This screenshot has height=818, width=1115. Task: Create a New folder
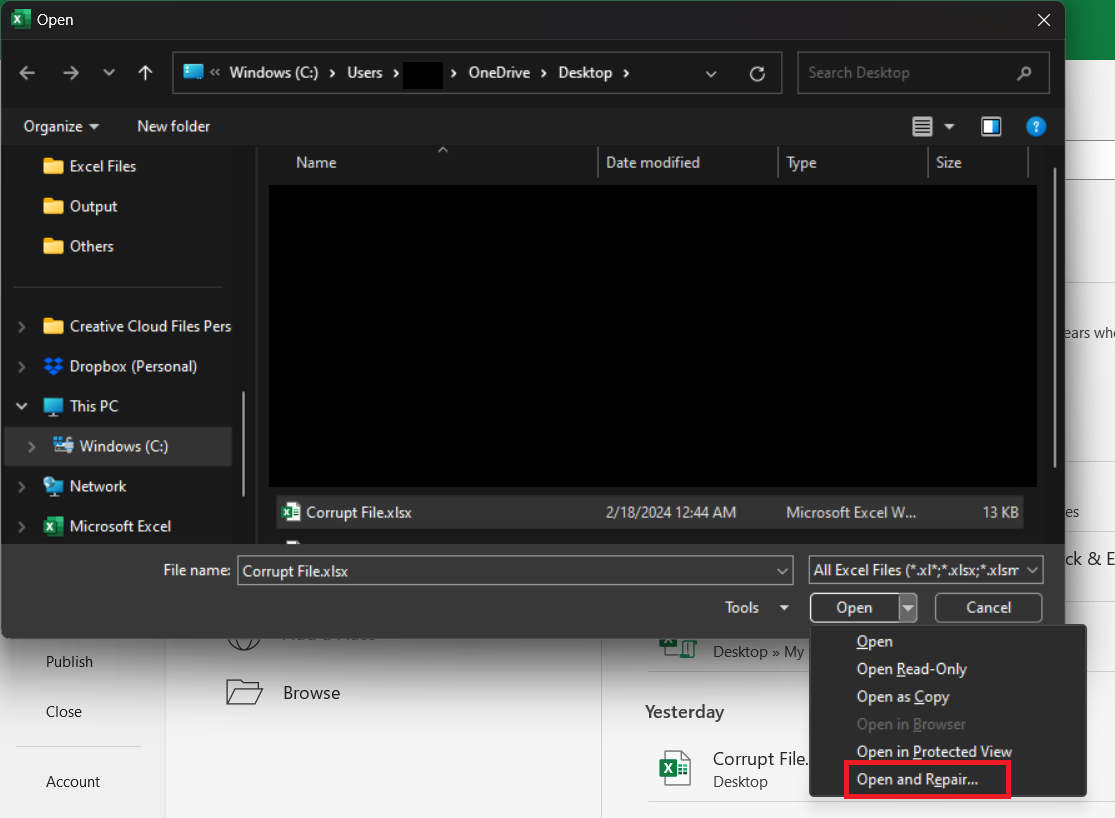click(174, 127)
